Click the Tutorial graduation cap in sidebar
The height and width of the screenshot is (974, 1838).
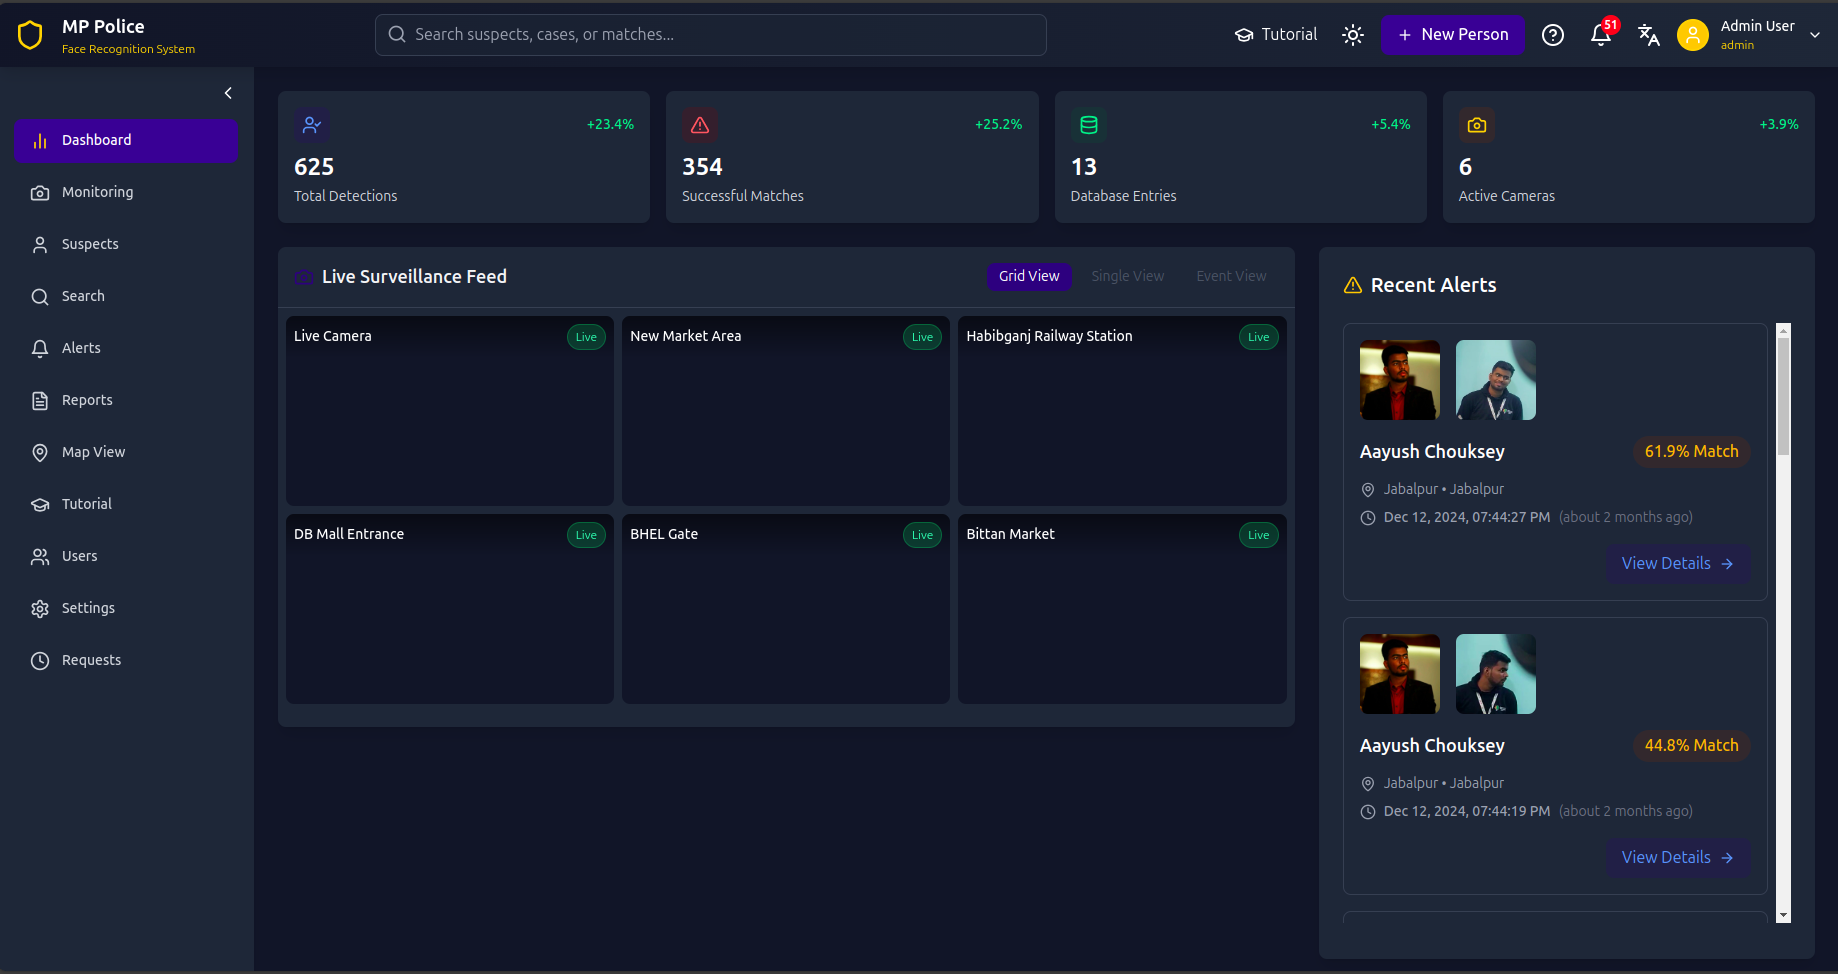tap(40, 504)
